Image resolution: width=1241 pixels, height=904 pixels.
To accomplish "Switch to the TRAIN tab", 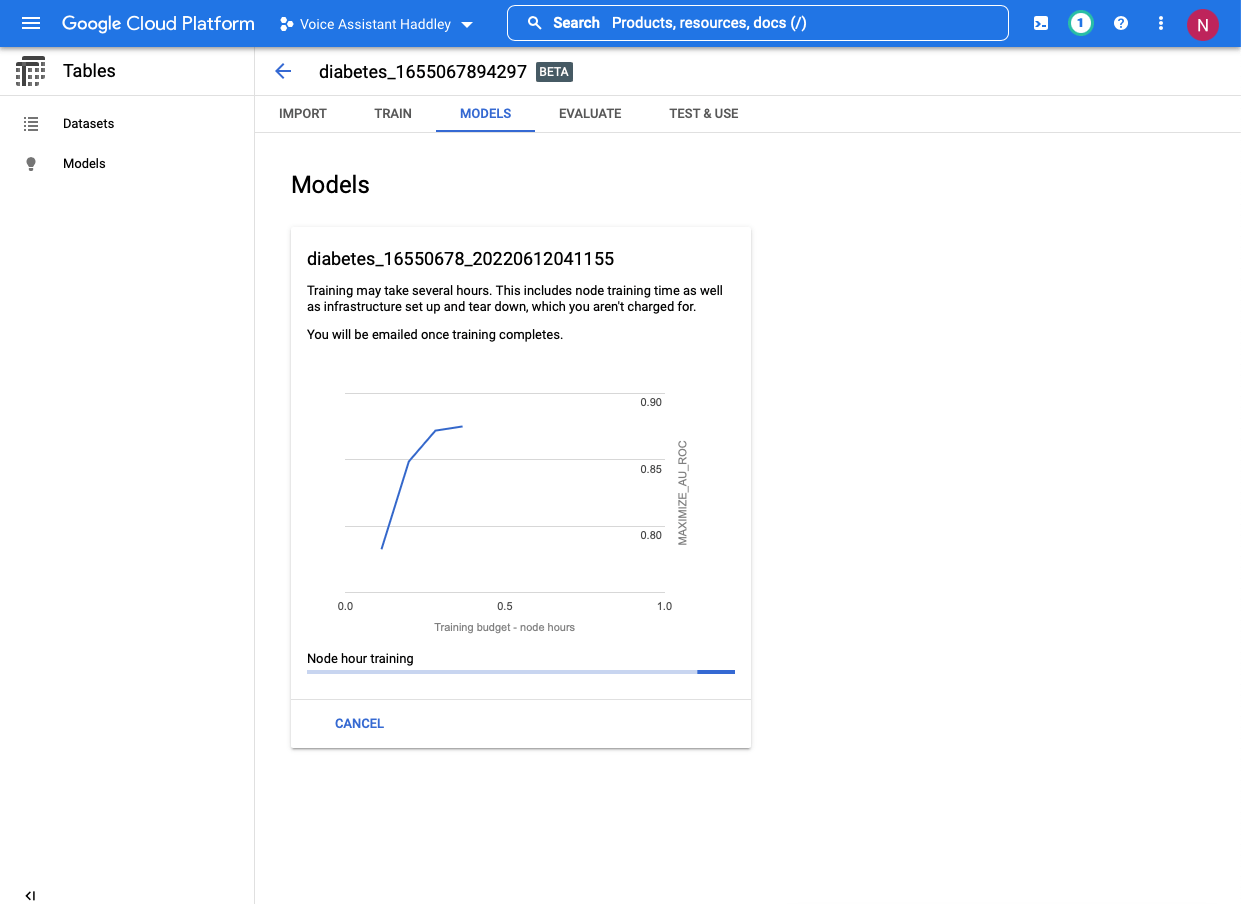I will [393, 114].
